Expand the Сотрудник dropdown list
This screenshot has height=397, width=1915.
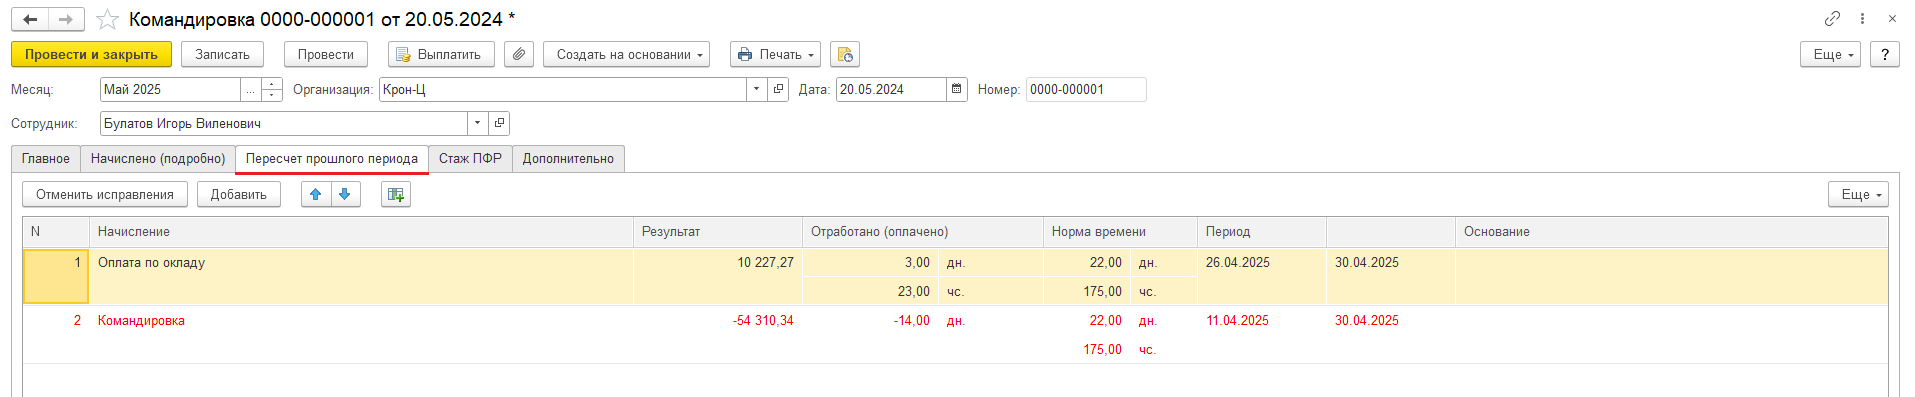478,123
